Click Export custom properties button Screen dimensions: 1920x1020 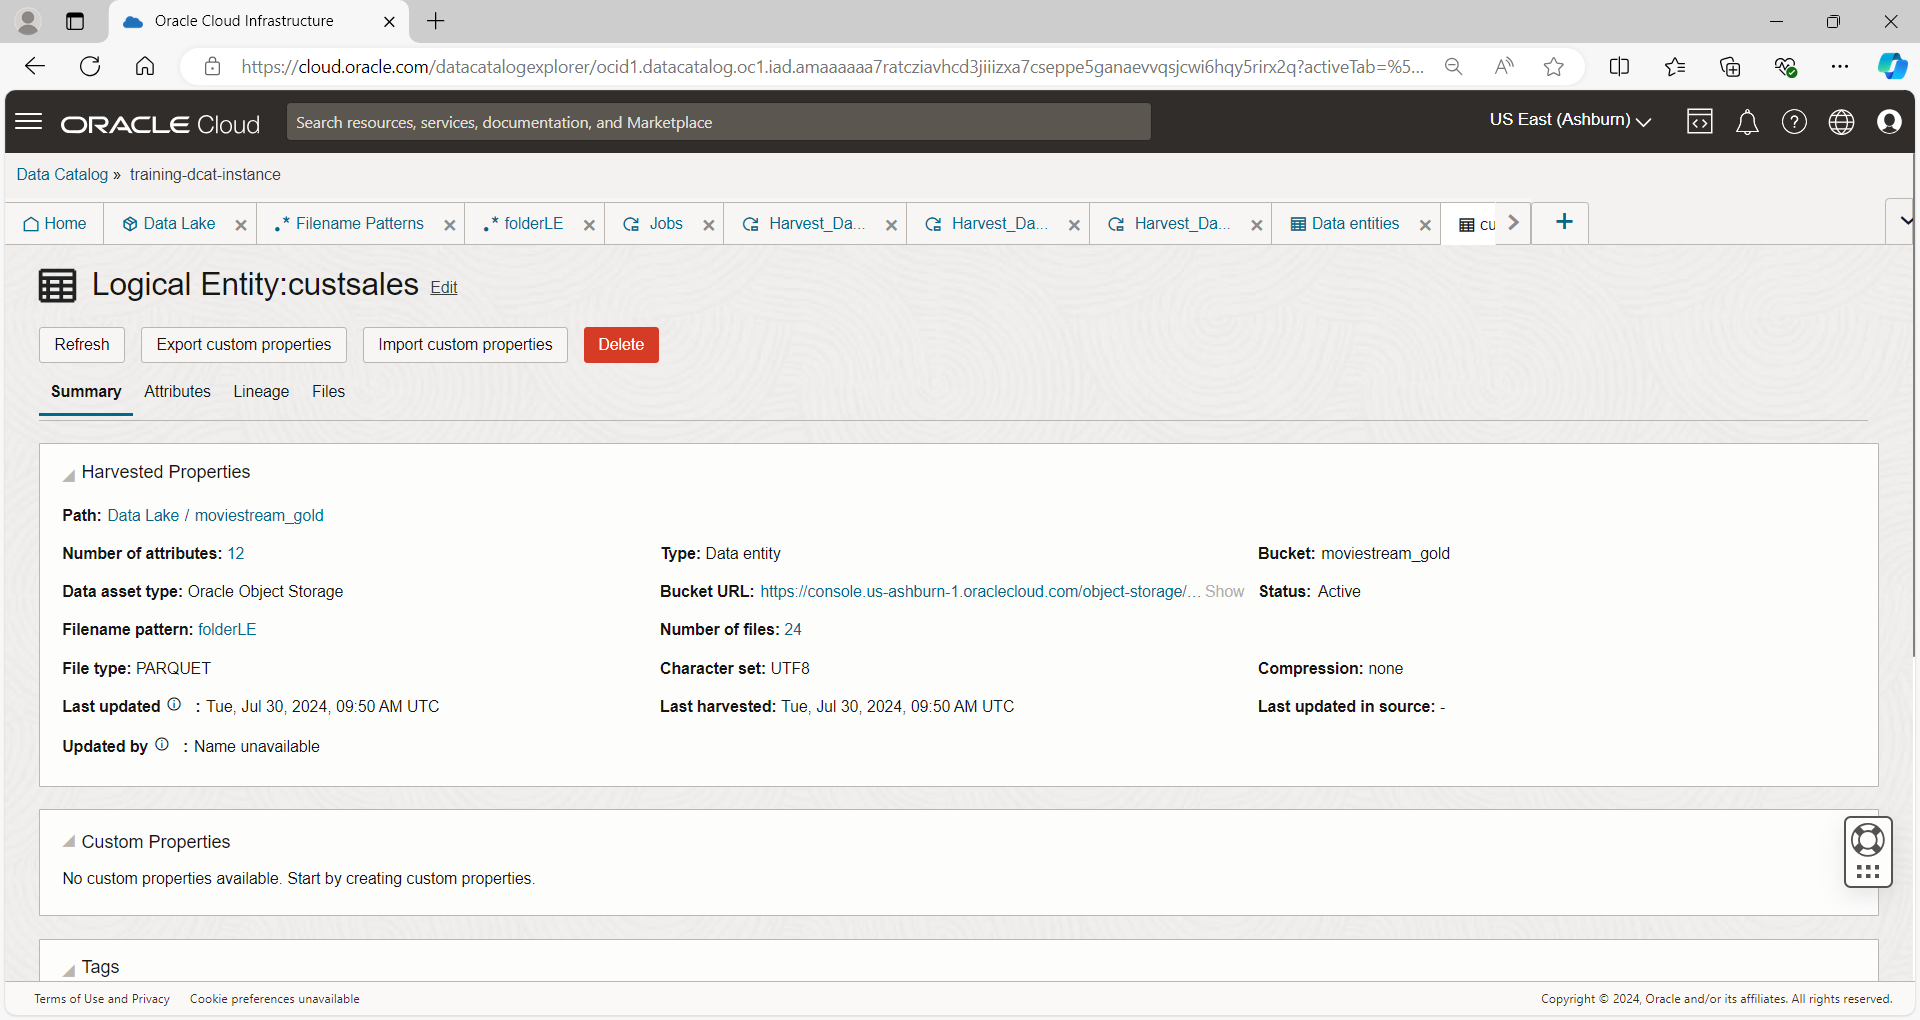244,345
